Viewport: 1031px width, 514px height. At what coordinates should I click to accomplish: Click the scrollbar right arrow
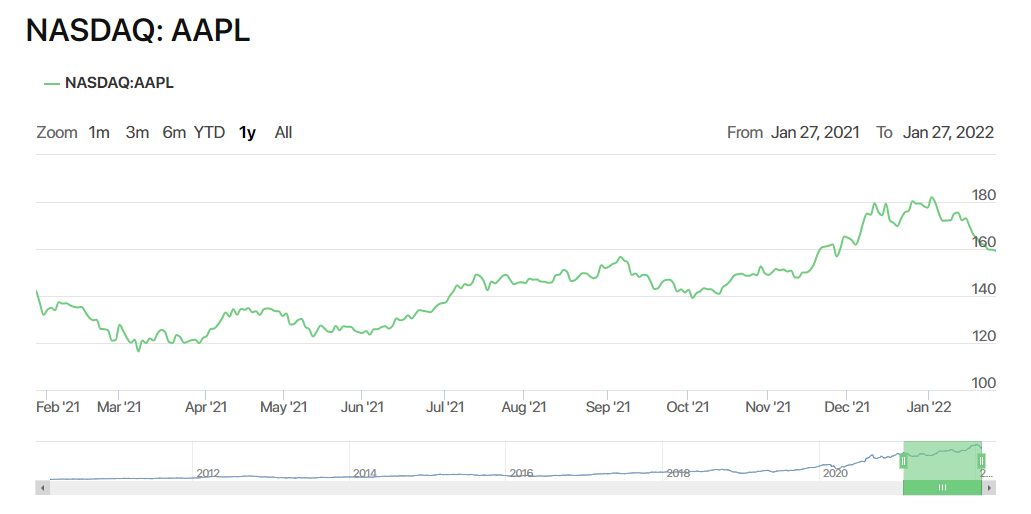[989, 488]
